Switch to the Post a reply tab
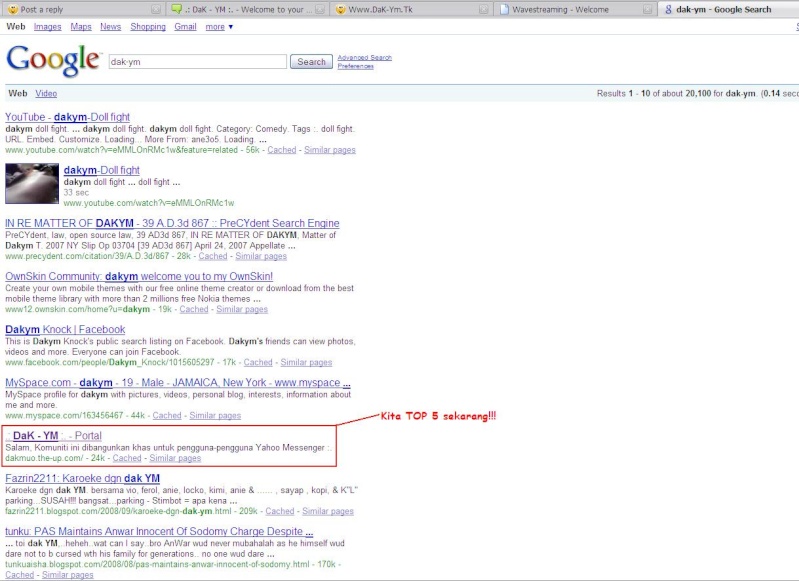This screenshot has width=799, height=581. coord(83,9)
